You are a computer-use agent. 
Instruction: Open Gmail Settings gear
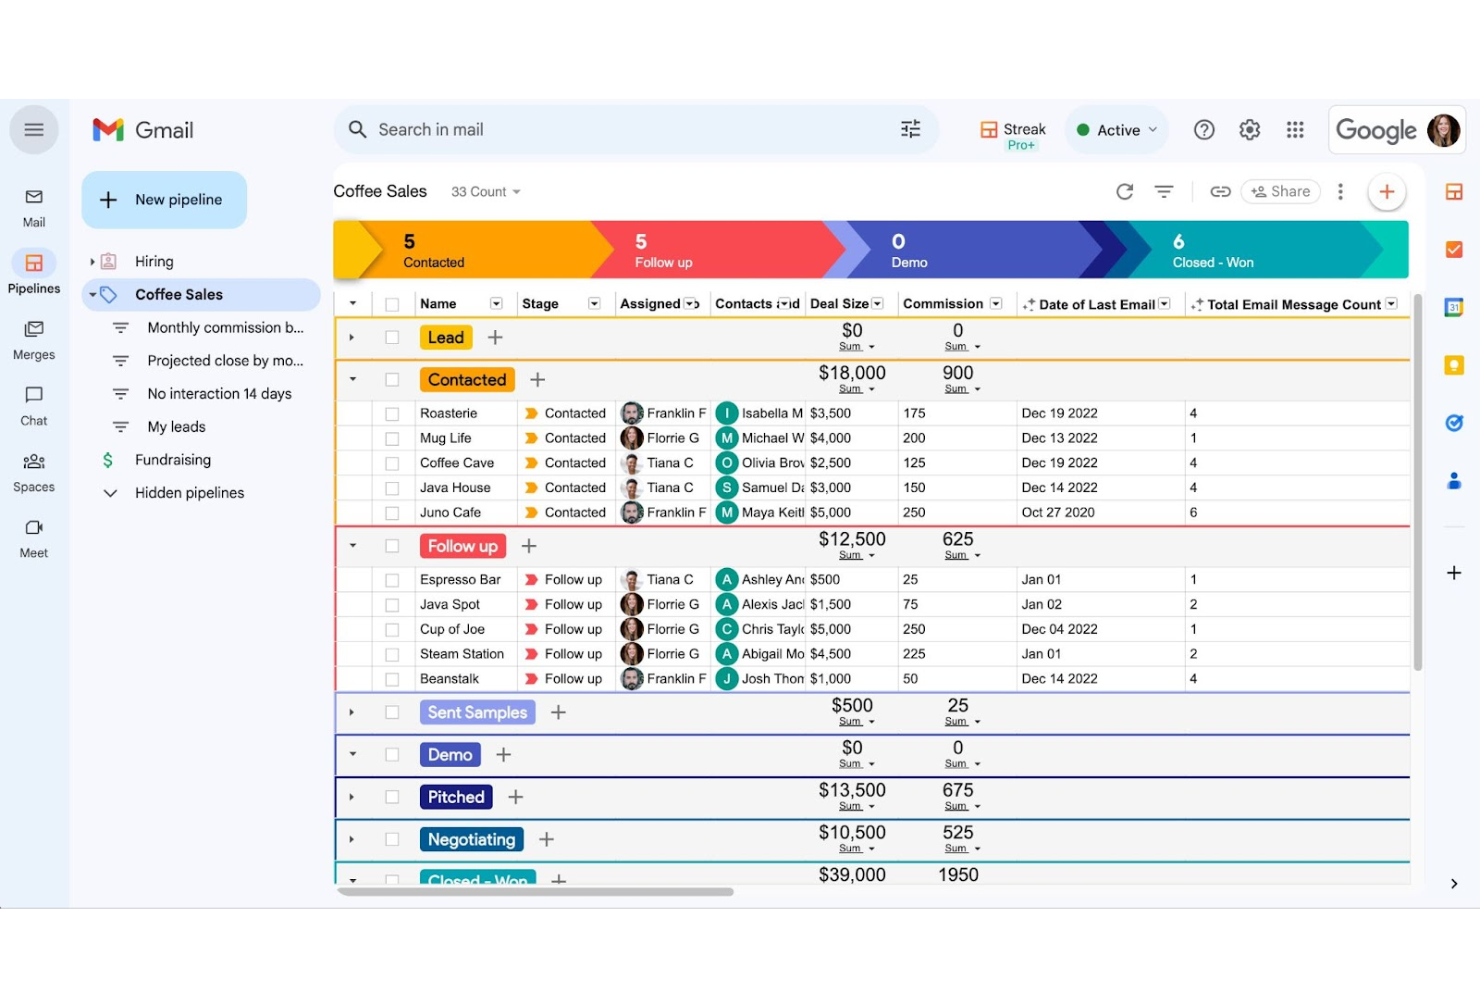(x=1249, y=130)
